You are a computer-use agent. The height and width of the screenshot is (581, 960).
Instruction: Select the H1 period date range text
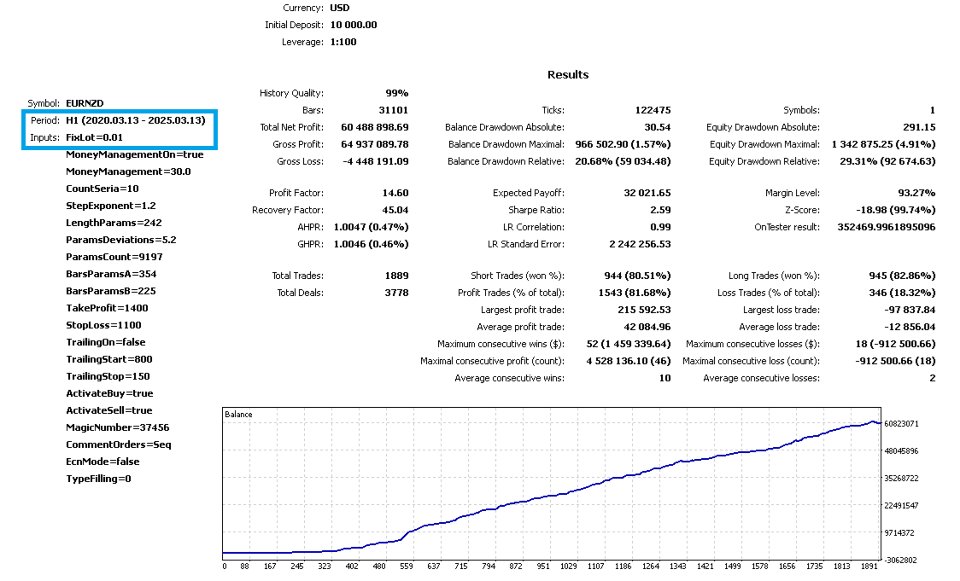[135, 121]
